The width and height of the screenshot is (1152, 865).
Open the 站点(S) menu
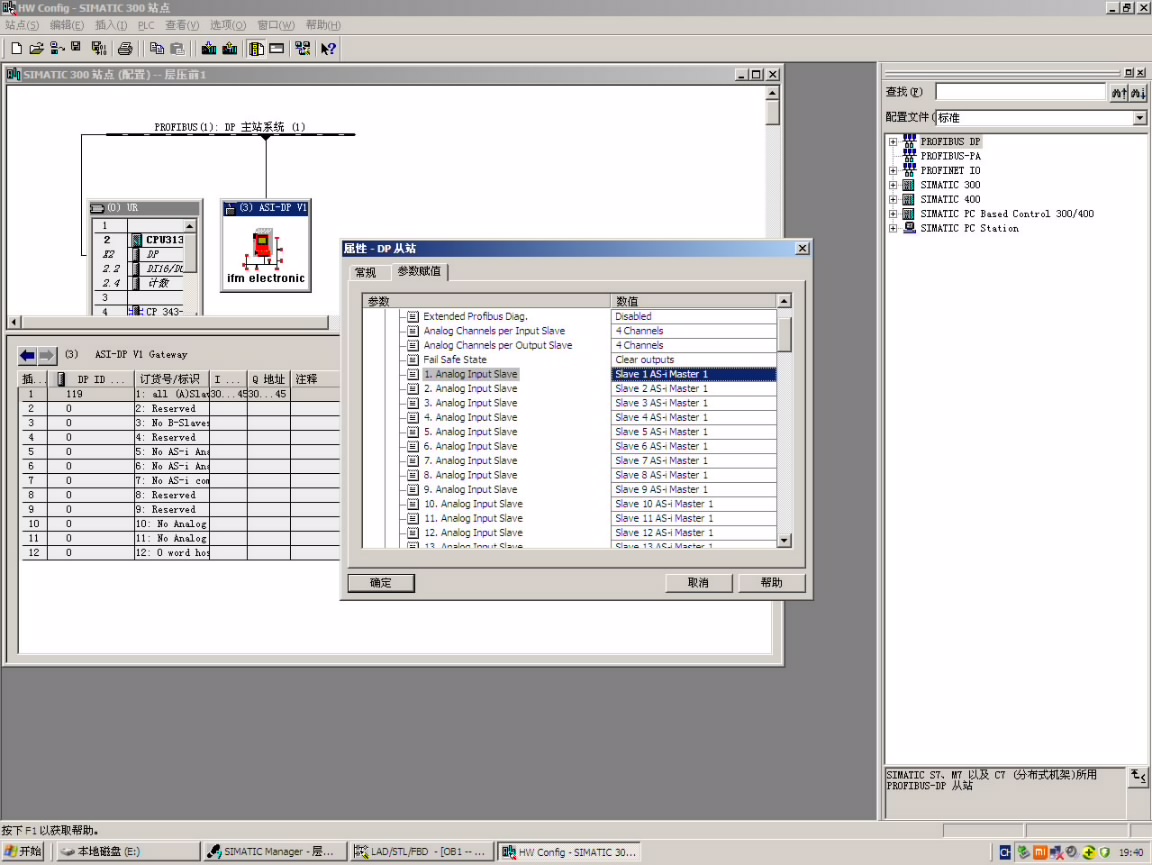tap(22, 25)
